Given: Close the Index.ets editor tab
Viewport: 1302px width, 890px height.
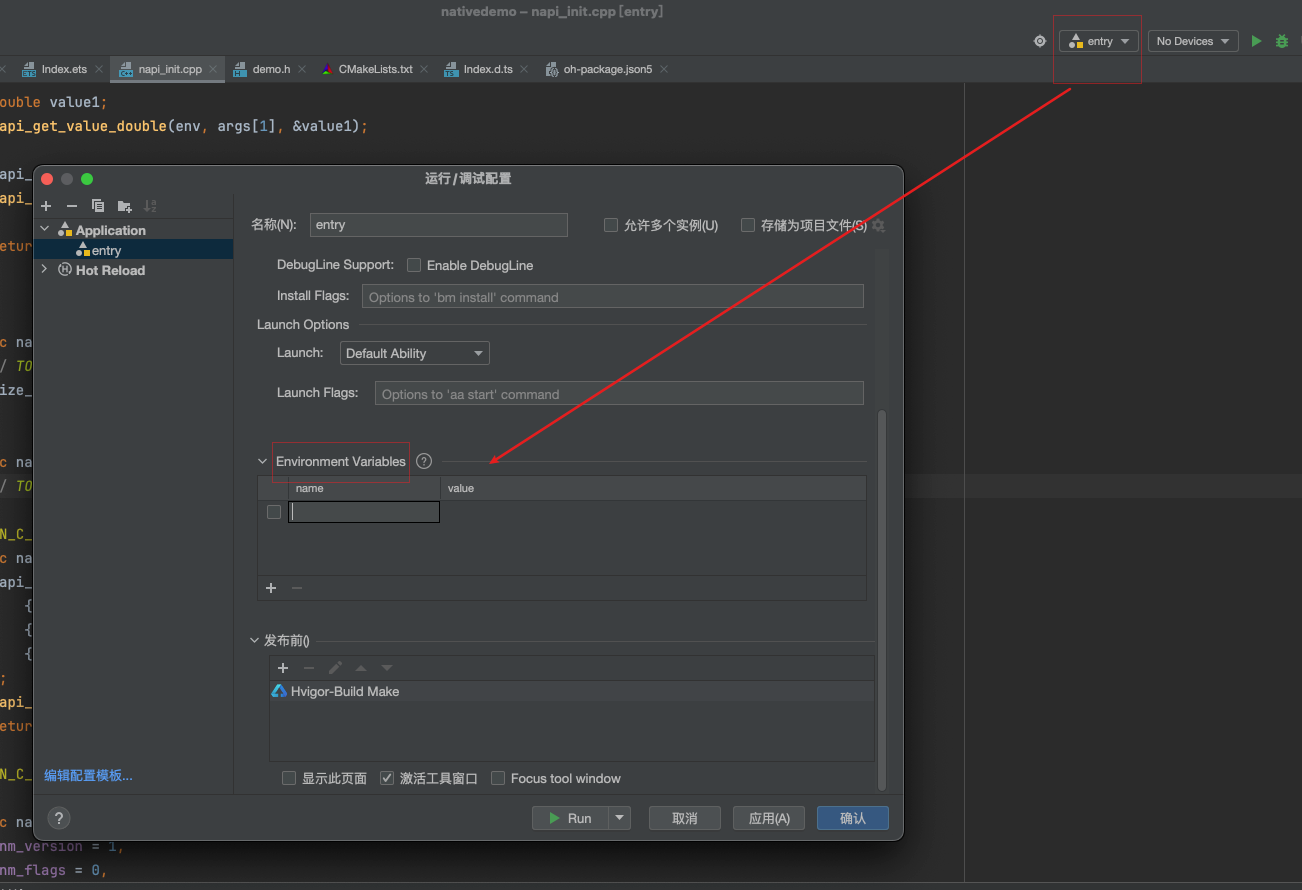Looking at the screenshot, I should click(99, 69).
